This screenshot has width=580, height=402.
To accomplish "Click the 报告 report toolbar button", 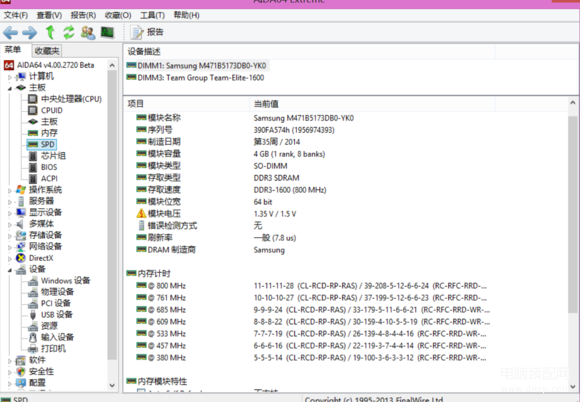I will pyautogui.click(x=147, y=32).
